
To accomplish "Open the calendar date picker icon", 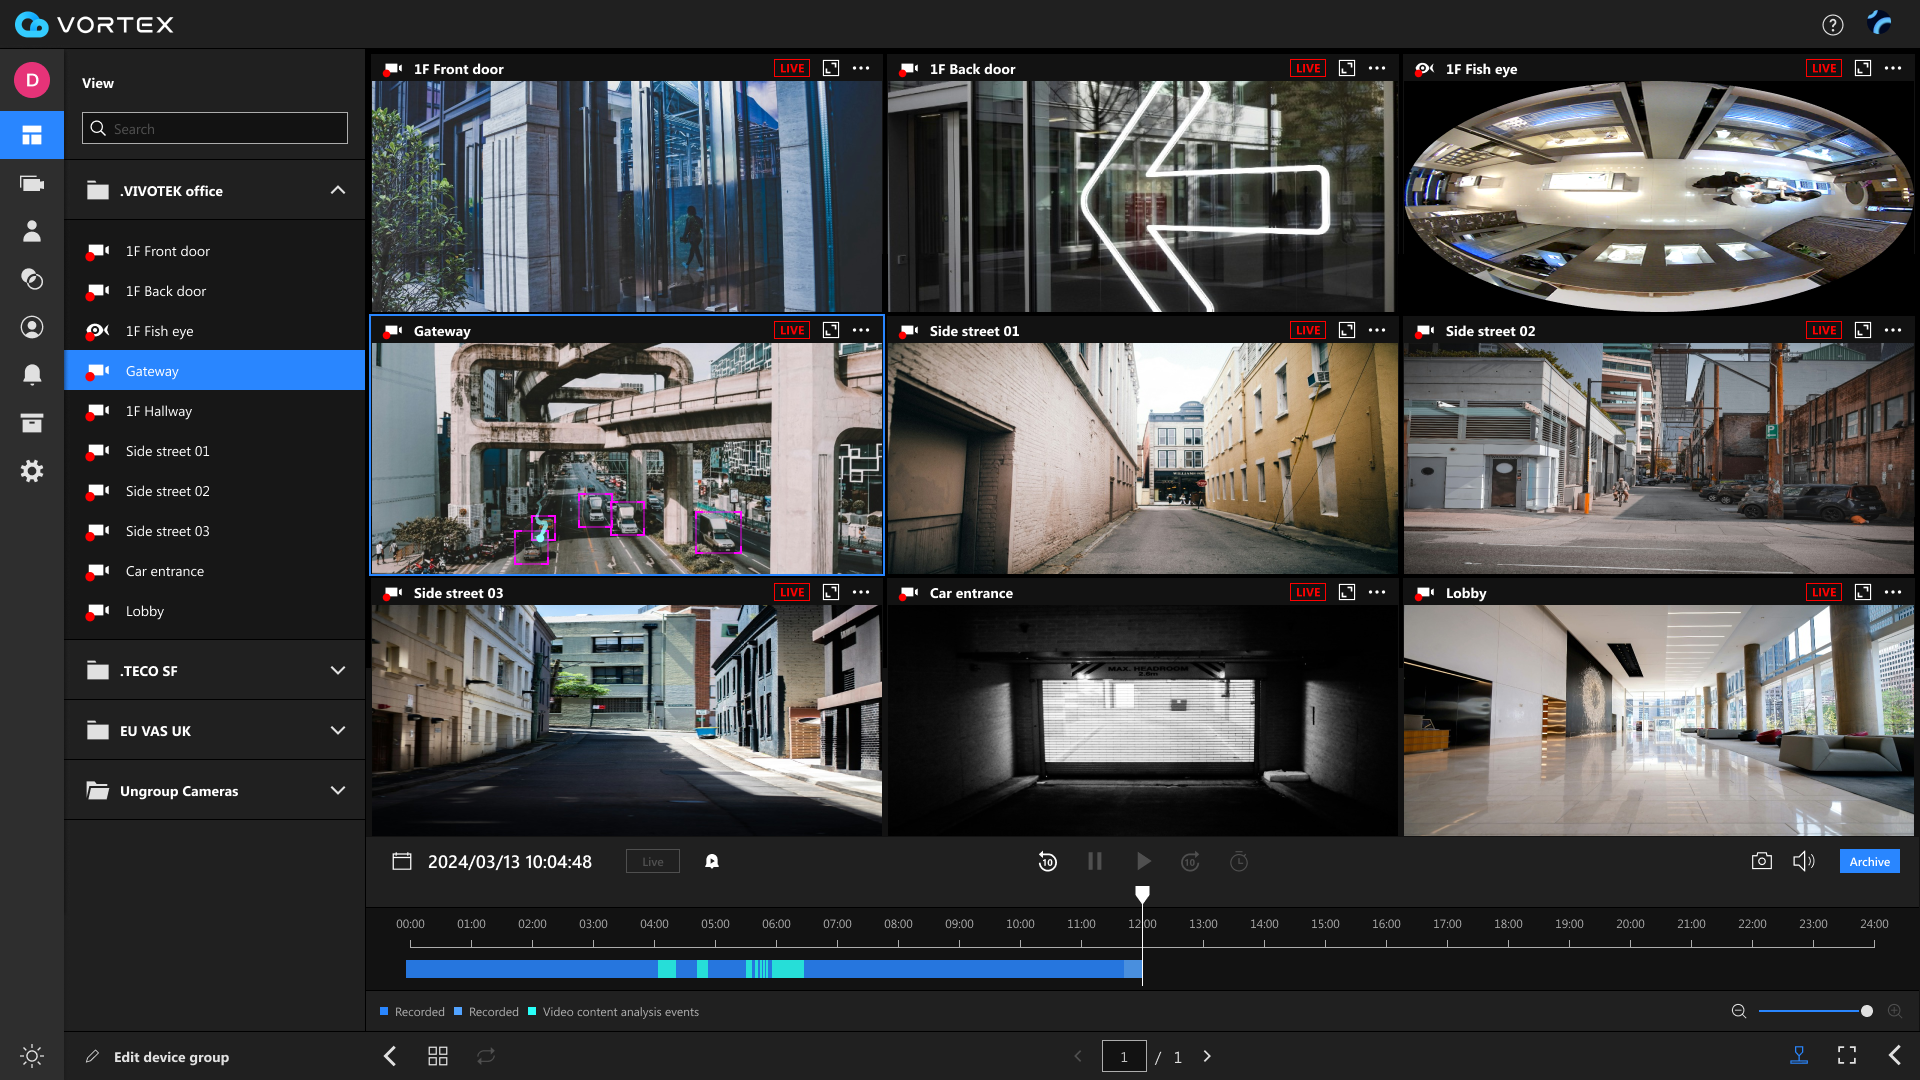I will click(402, 861).
